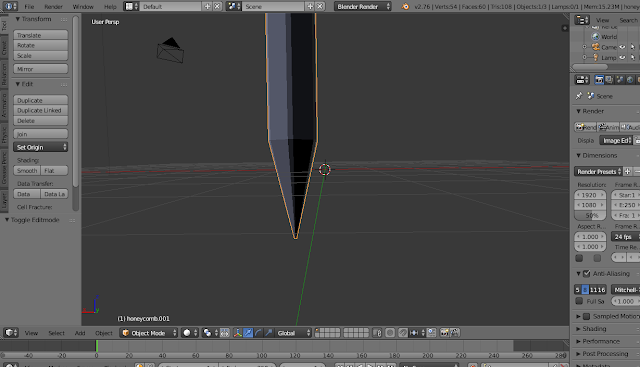Switch to World properties globe tab
Screen dimensions: 640x367
point(630,80)
